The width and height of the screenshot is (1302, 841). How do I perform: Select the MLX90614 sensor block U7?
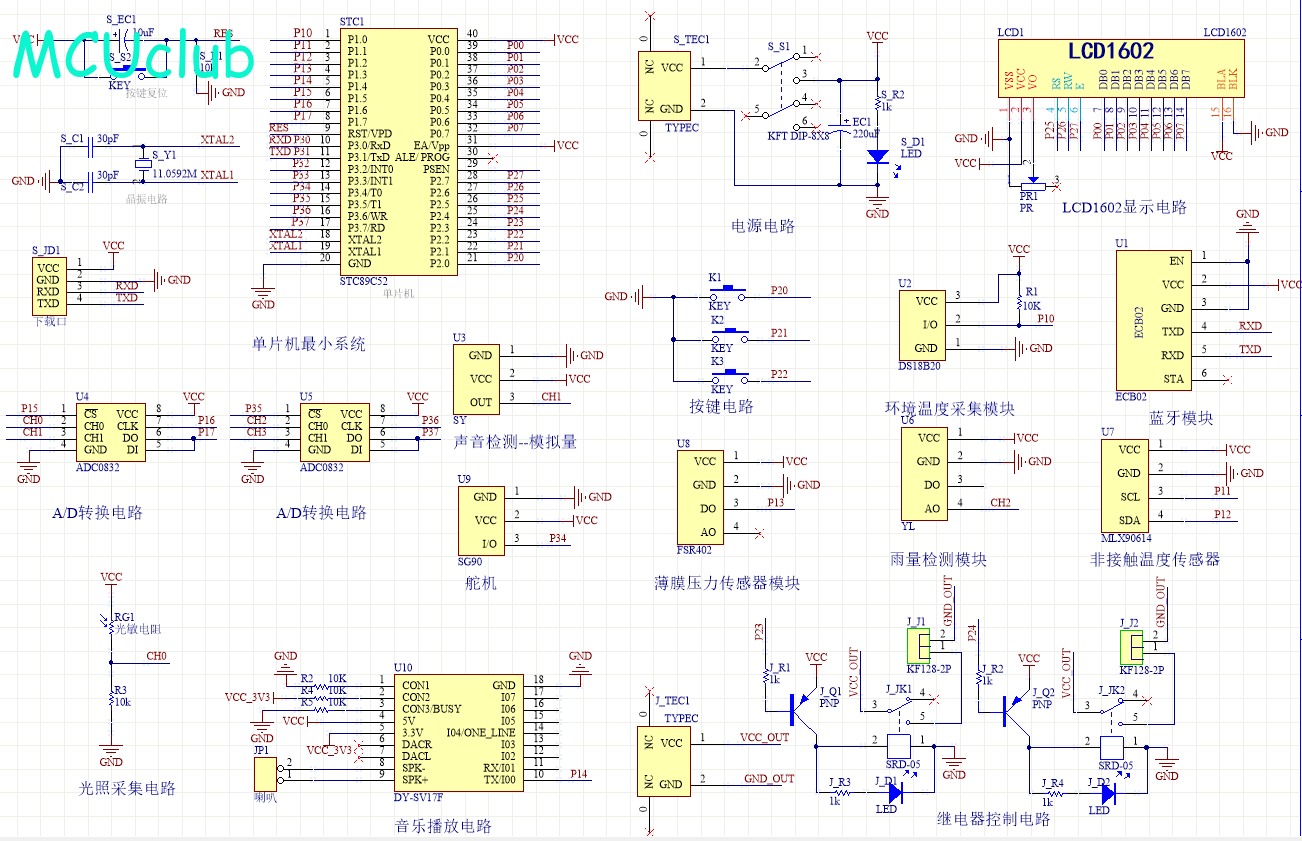pyautogui.click(x=1128, y=486)
